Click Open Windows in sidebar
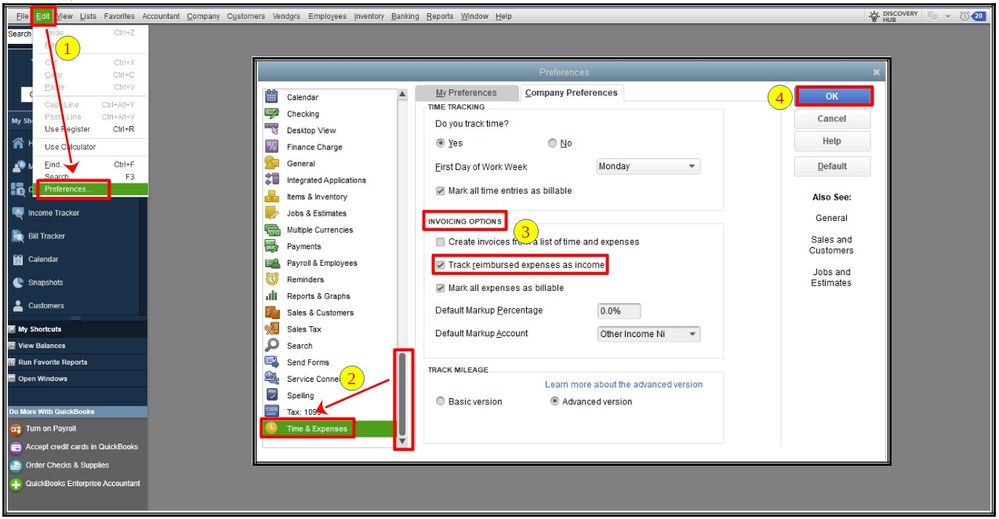Screen dimensions: 999x519 click(42, 379)
